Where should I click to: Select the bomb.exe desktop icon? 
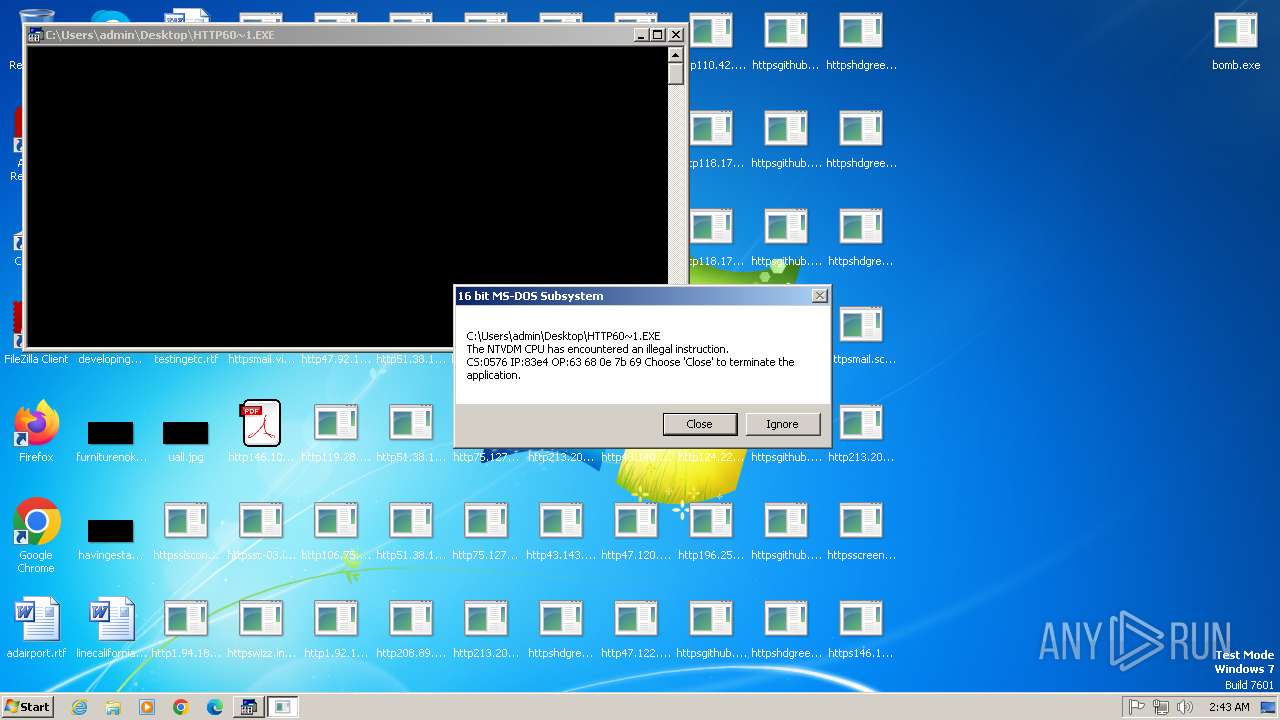1236,42
